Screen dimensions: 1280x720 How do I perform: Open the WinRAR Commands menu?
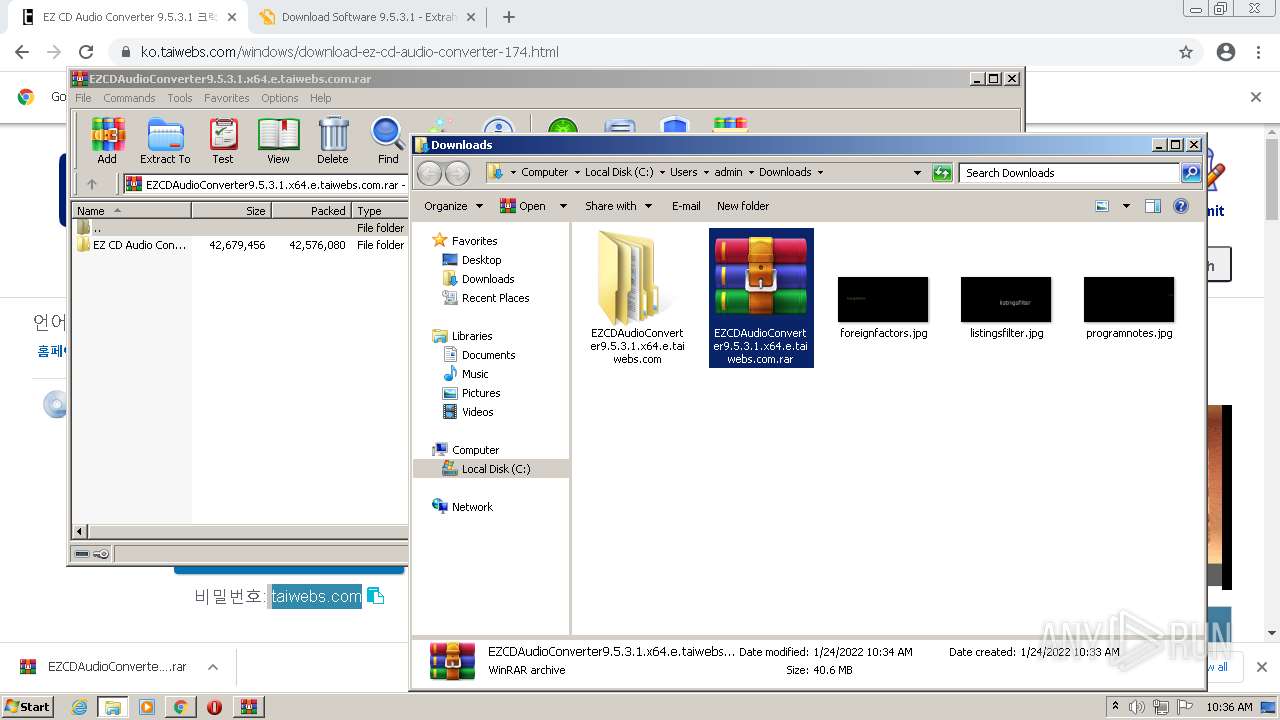(x=129, y=98)
